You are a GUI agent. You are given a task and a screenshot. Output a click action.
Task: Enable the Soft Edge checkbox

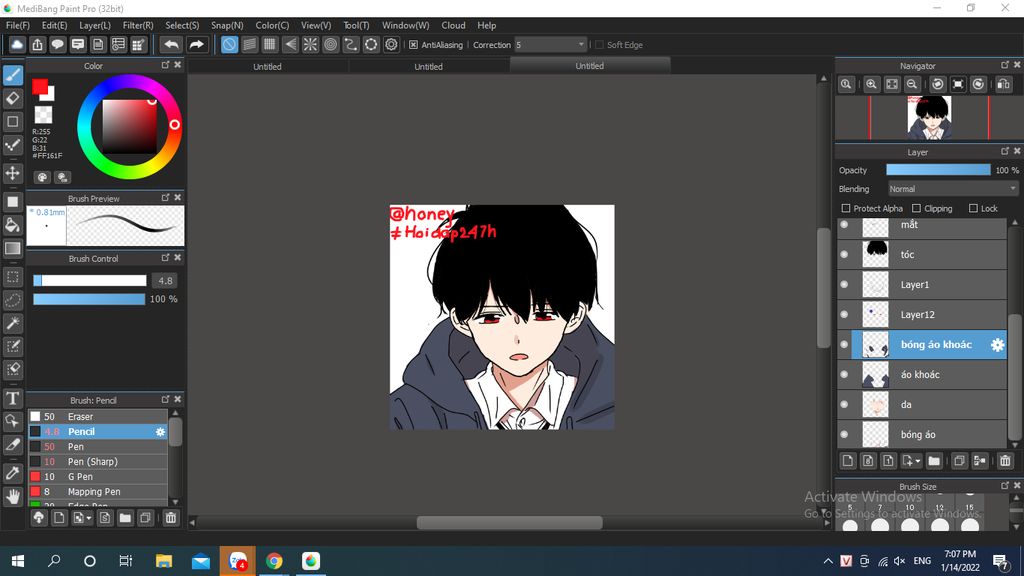(599, 44)
